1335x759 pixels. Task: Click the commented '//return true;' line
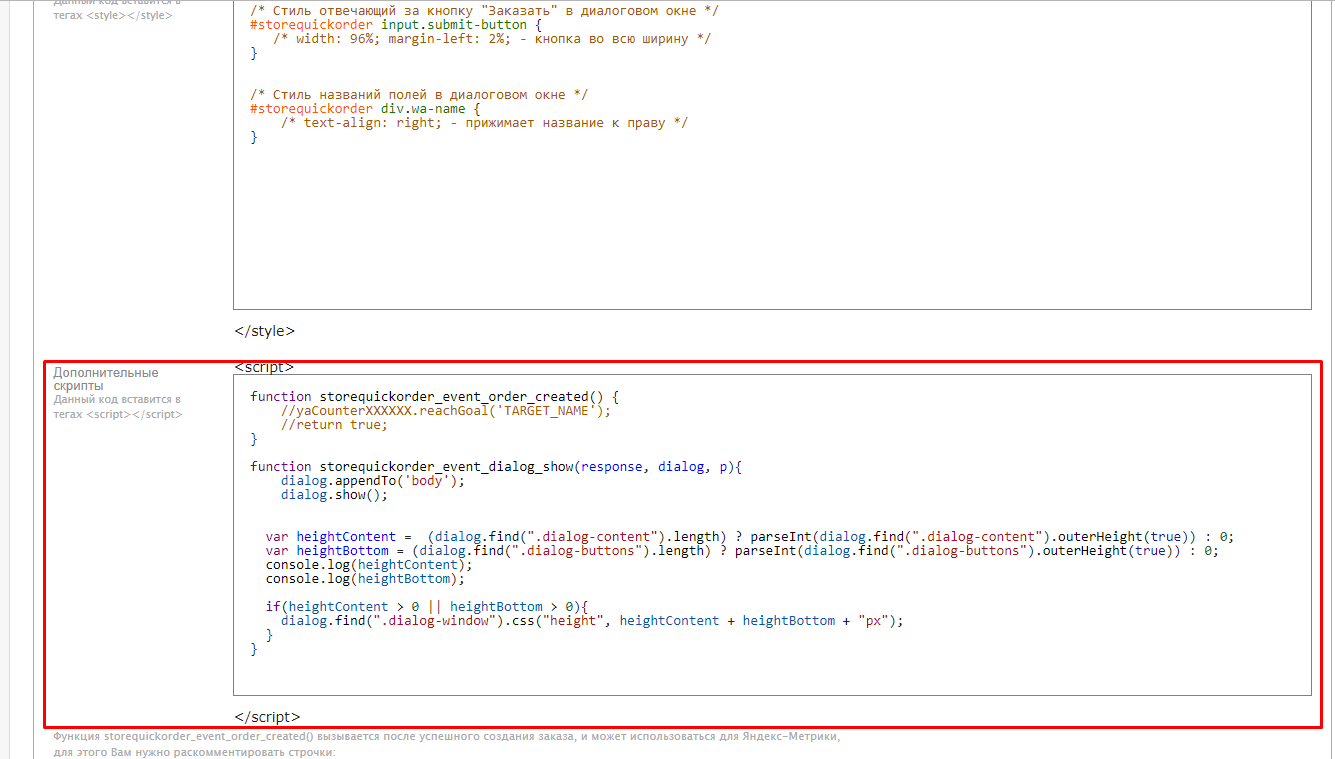(x=334, y=425)
